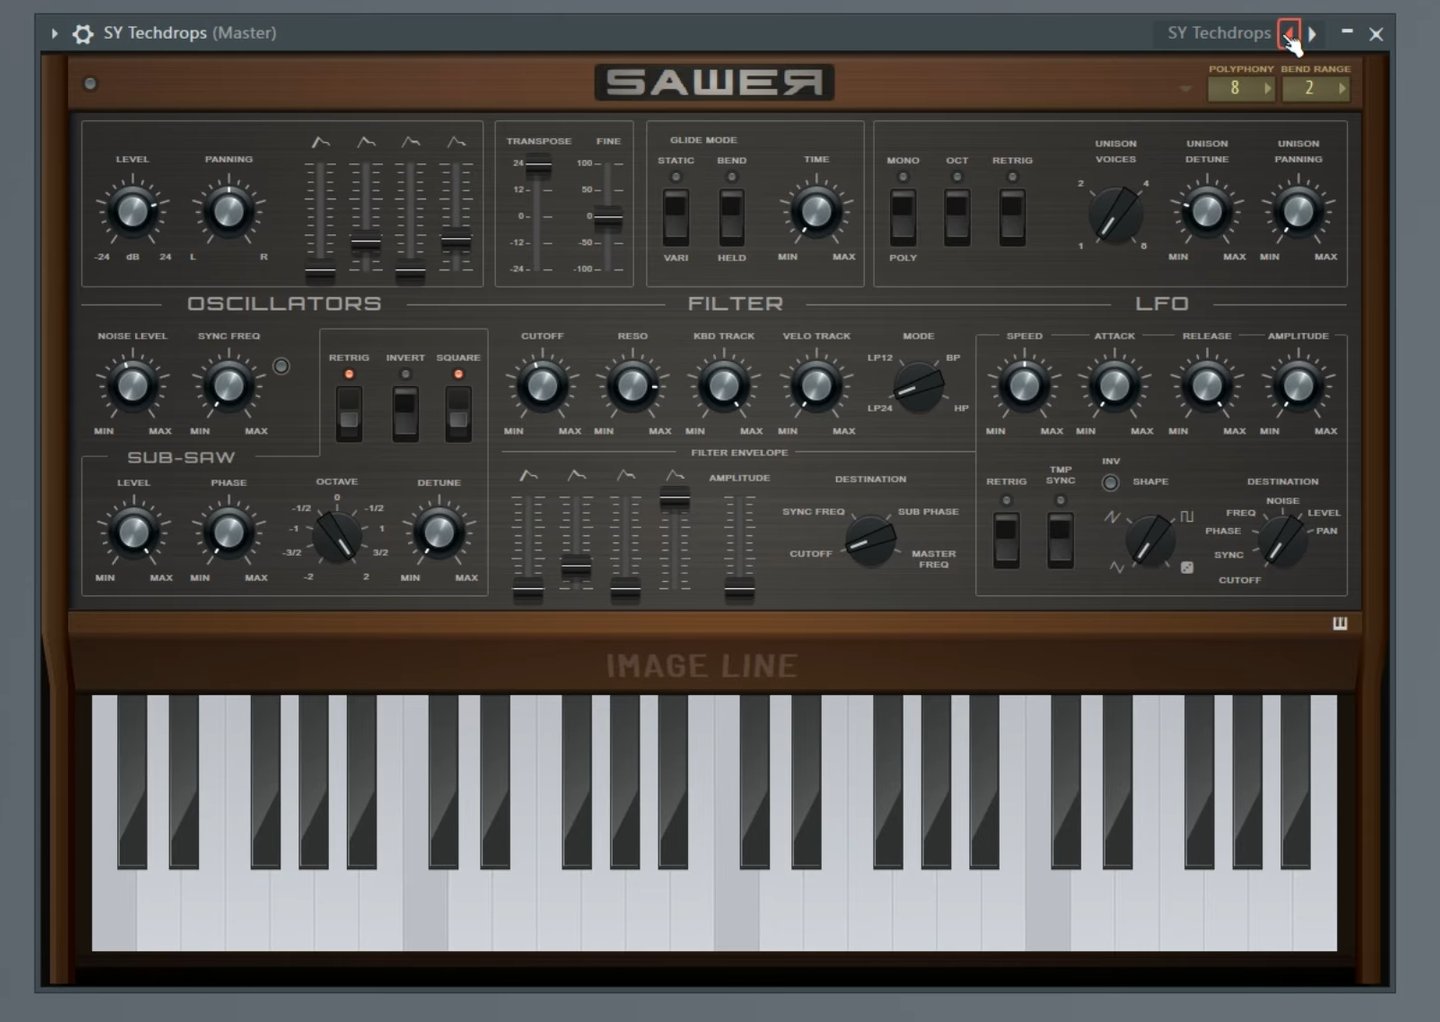Viewport: 1440px width, 1022px height.
Task: Toggle the Mono/Poly switch
Action: [903, 217]
